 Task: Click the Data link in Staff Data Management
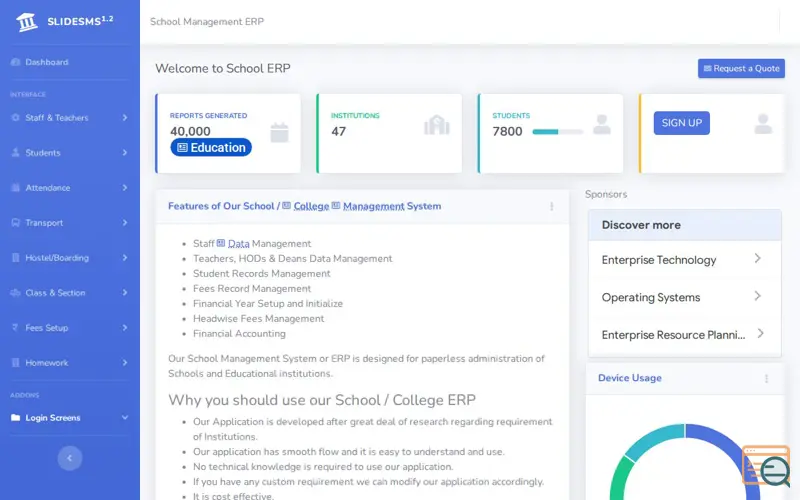238,244
